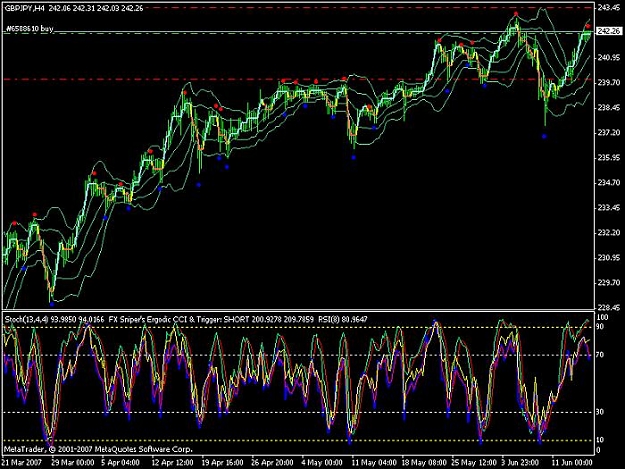The width and height of the screenshot is (625, 469).
Task: Click the 229.70 price scale label
Action: [609, 283]
